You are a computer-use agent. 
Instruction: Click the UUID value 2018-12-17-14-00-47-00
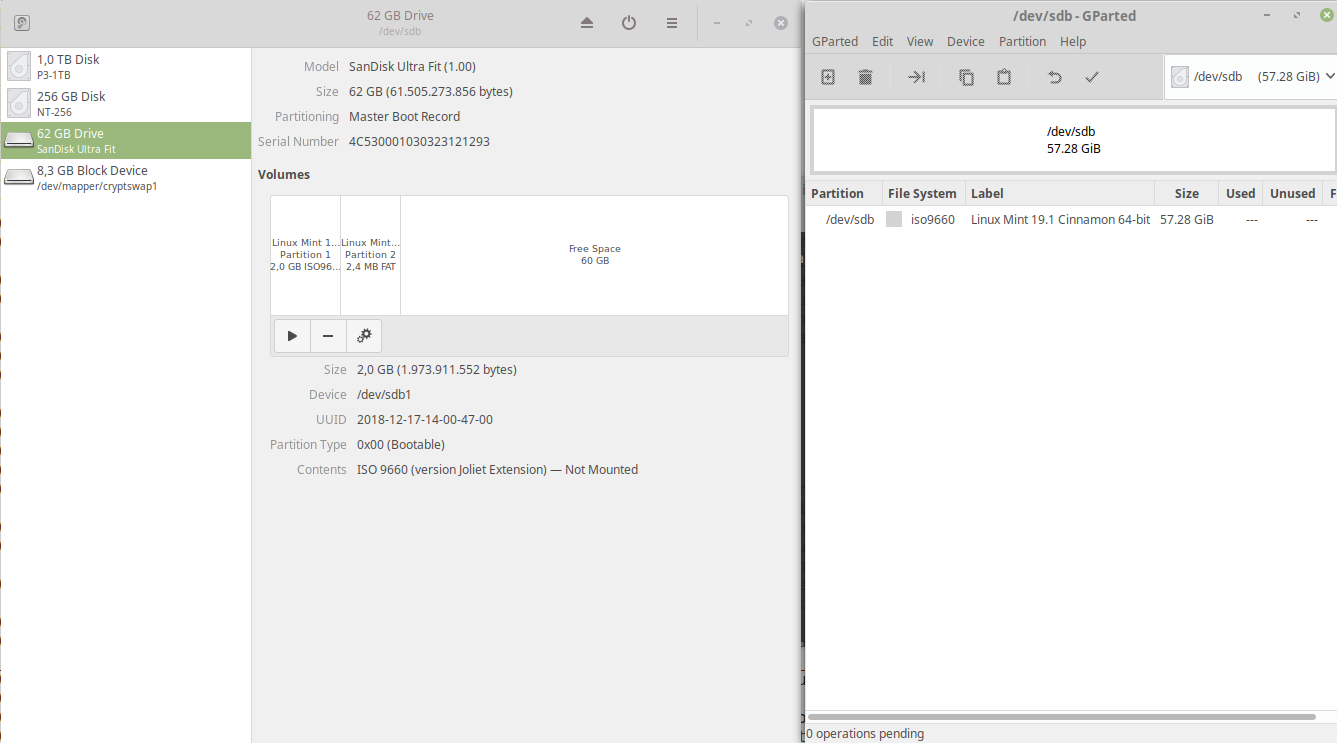tap(425, 419)
